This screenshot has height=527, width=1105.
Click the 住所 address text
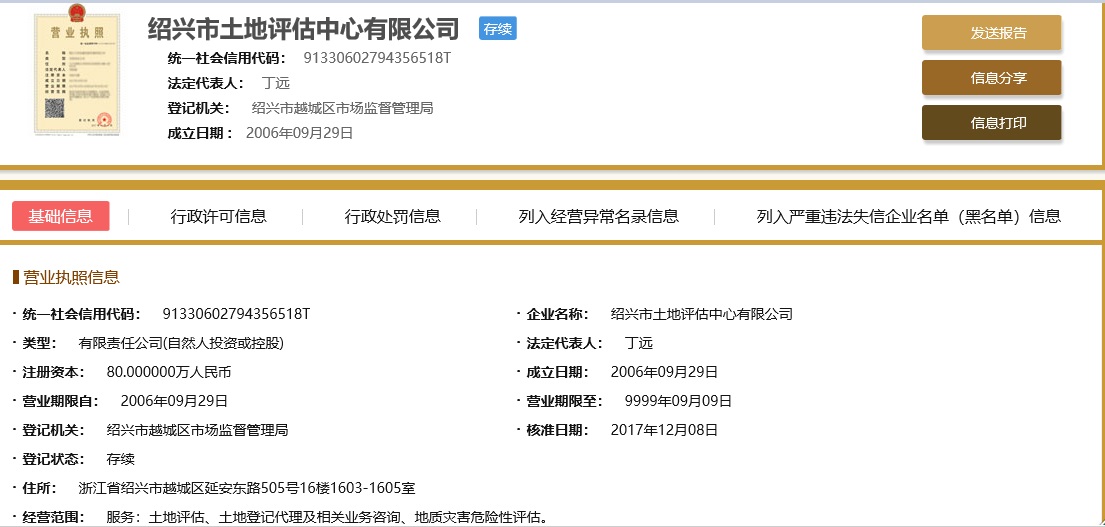[x=246, y=488]
